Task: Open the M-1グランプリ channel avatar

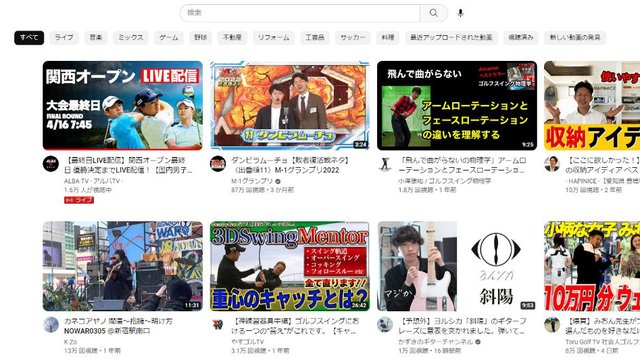Action: pos(218,164)
